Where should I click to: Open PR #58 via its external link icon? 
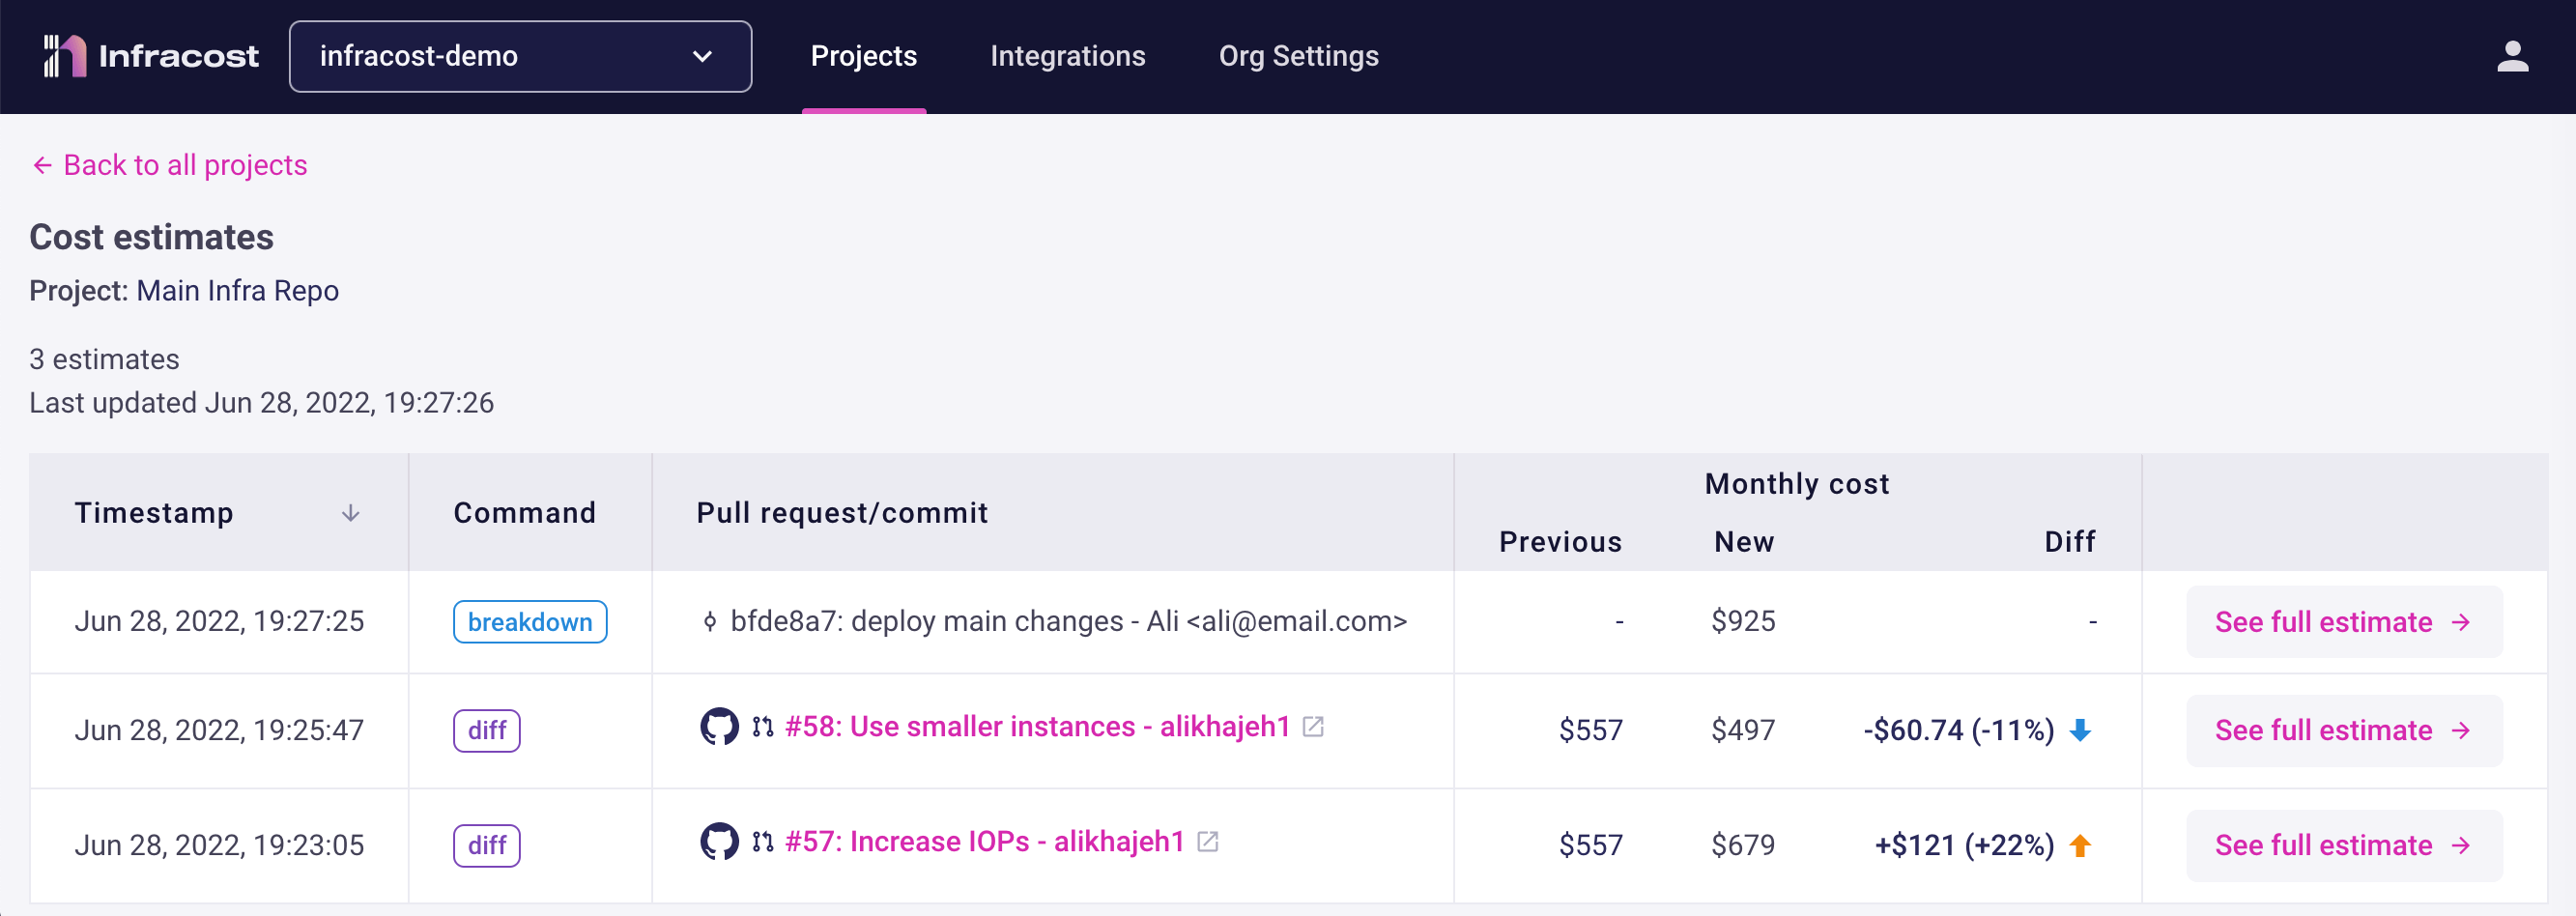(1314, 727)
